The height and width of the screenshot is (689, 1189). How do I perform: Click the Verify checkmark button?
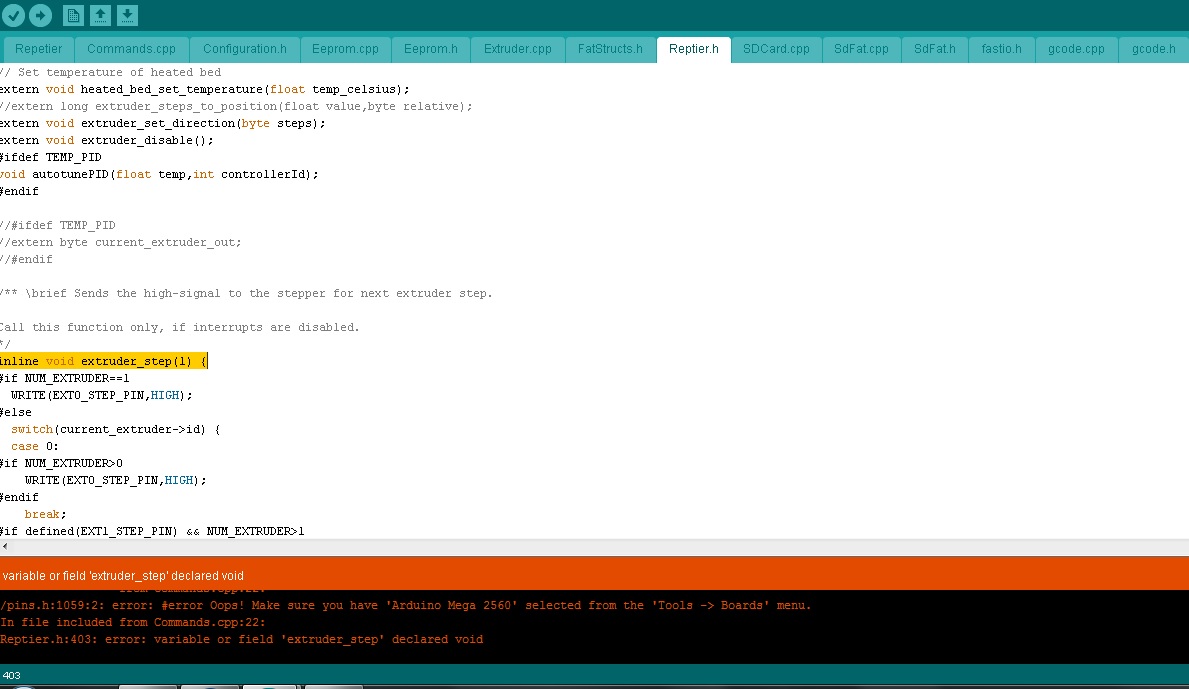(14, 15)
